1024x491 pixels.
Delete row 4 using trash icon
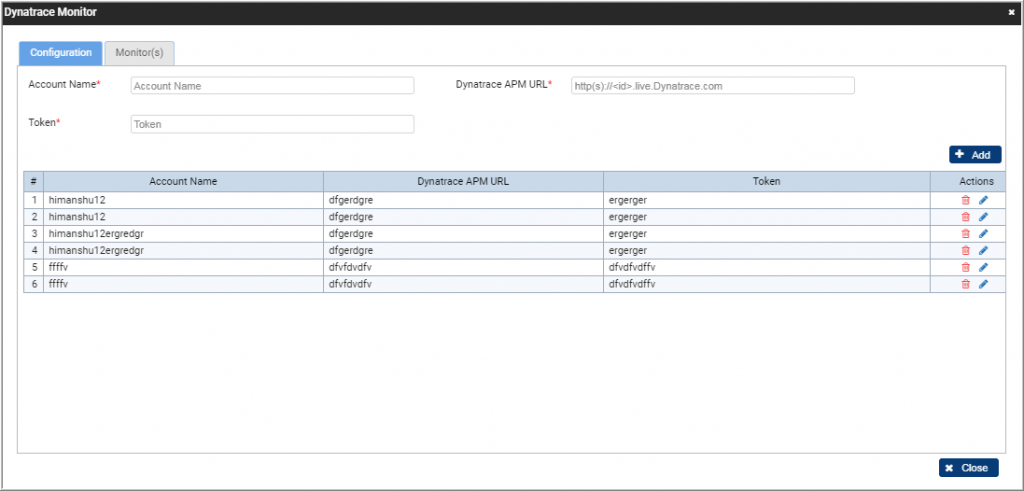(x=965, y=251)
